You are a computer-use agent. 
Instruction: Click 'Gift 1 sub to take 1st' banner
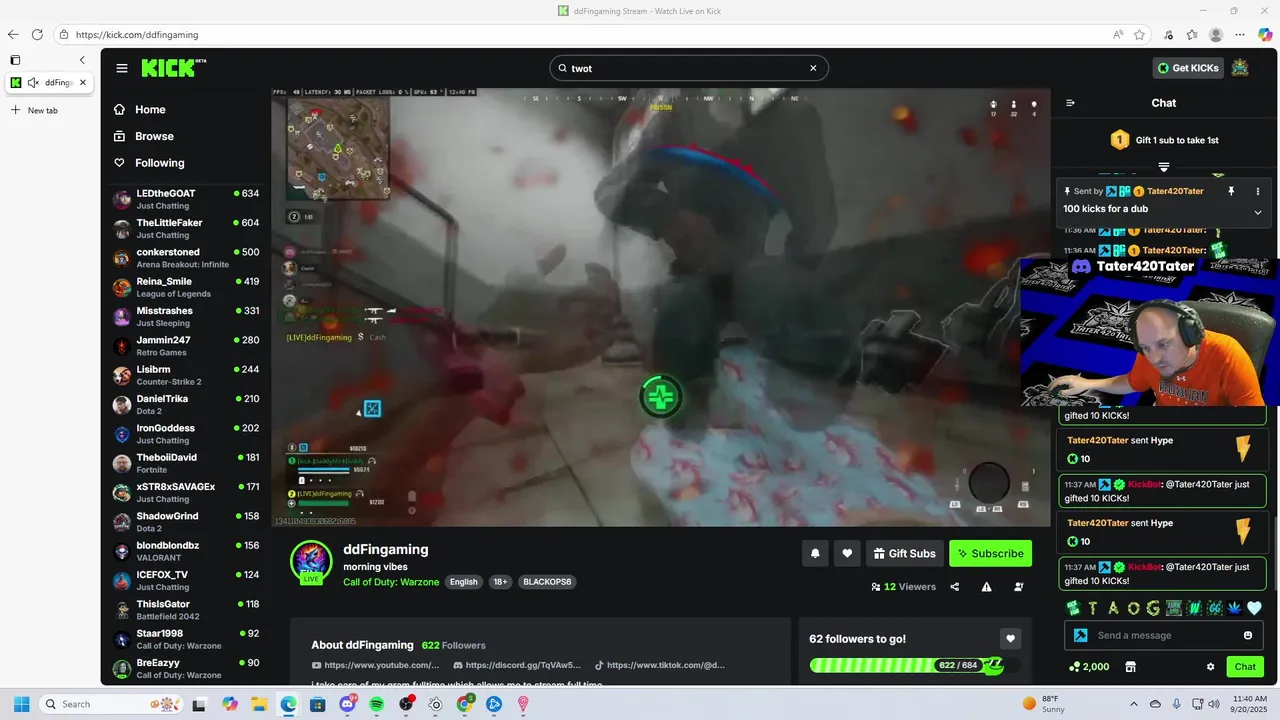pos(1164,140)
